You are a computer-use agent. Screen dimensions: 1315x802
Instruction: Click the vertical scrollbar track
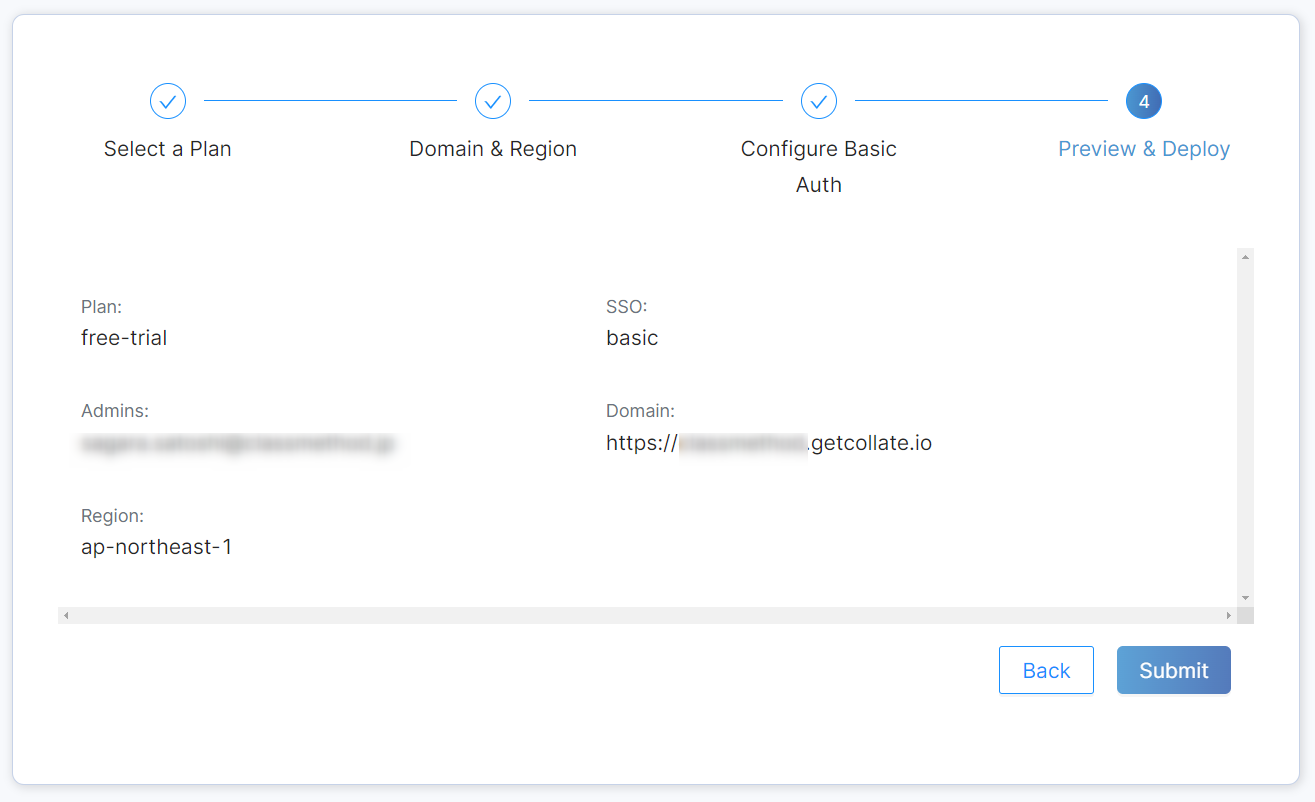point(1245,428)
